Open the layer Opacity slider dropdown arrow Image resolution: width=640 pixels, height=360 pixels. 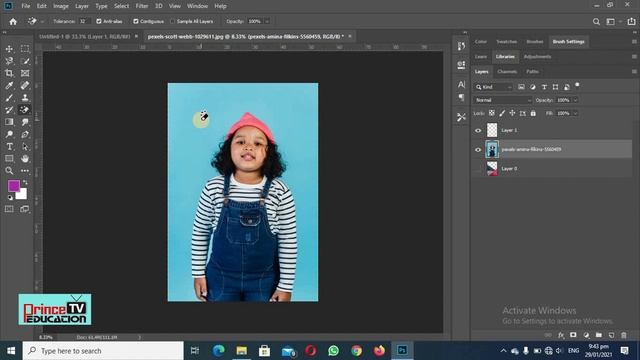point(576,100)
